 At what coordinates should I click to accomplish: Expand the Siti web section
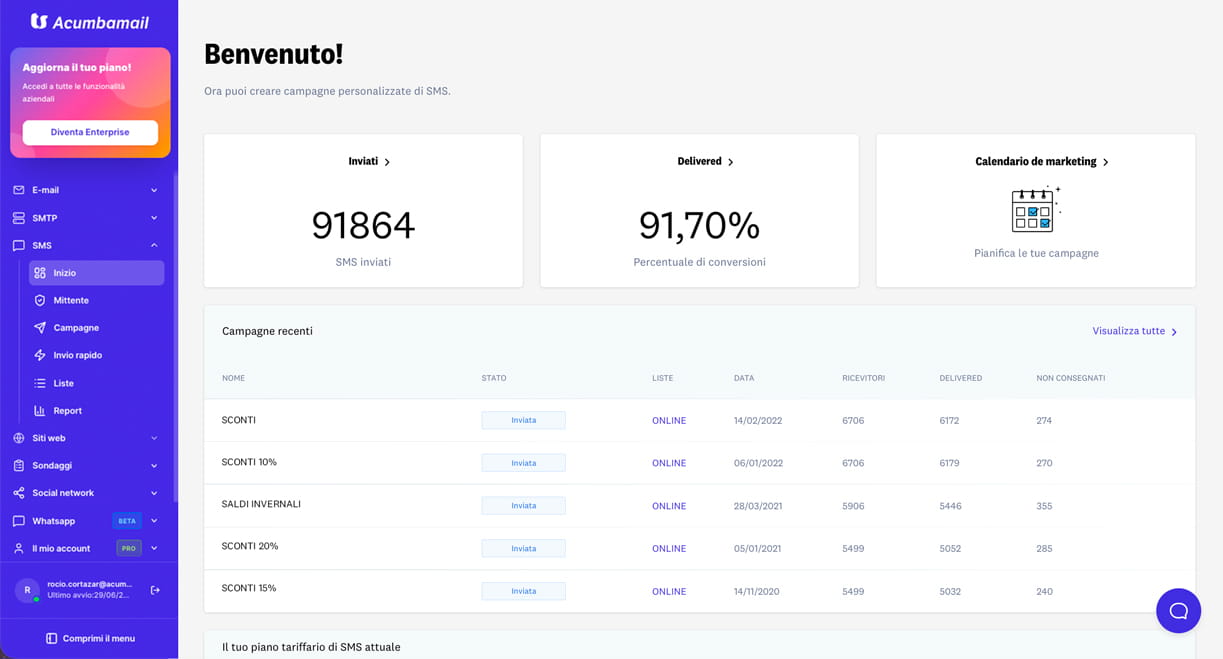point(86,438)
